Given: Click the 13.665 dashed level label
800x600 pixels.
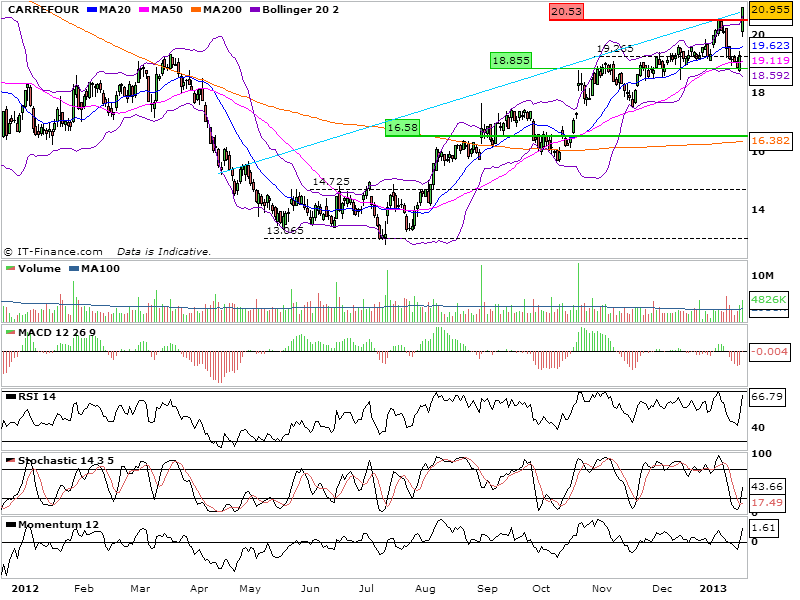Looking at the screenshot, I should coord(285,231).
